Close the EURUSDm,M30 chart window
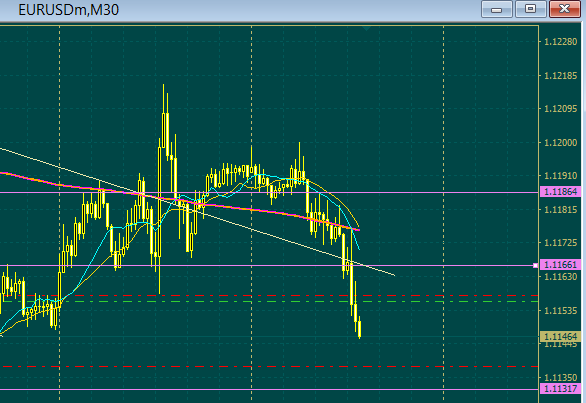586x403 pixels. (565, 9)
